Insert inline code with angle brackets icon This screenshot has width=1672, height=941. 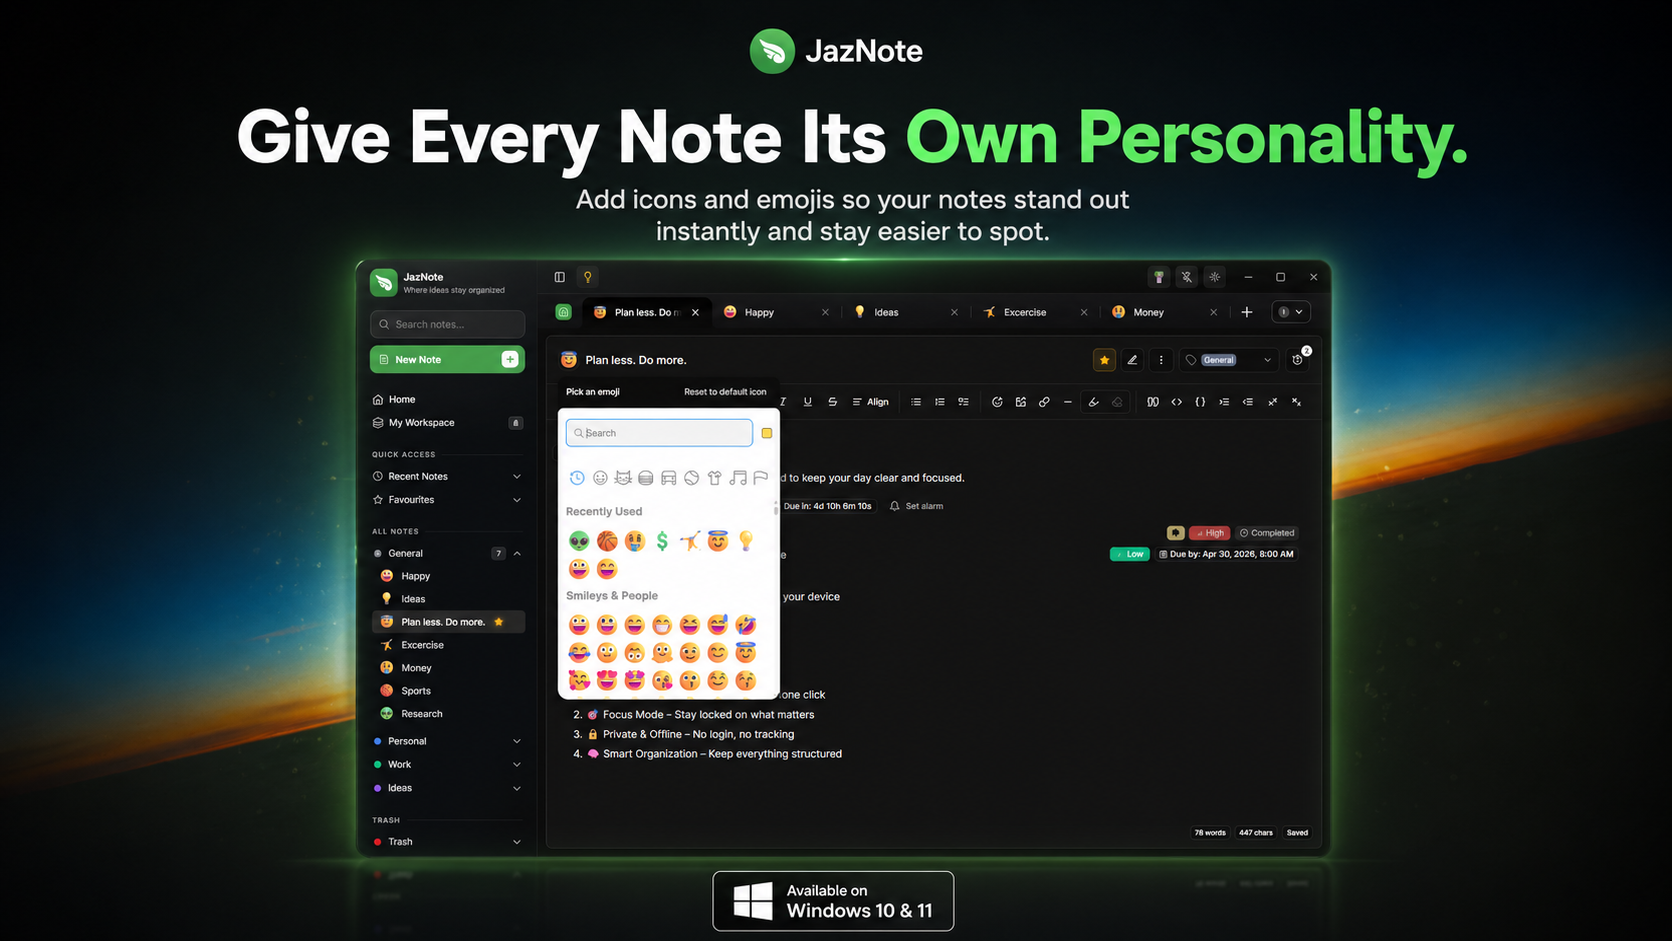[1177, 402]
